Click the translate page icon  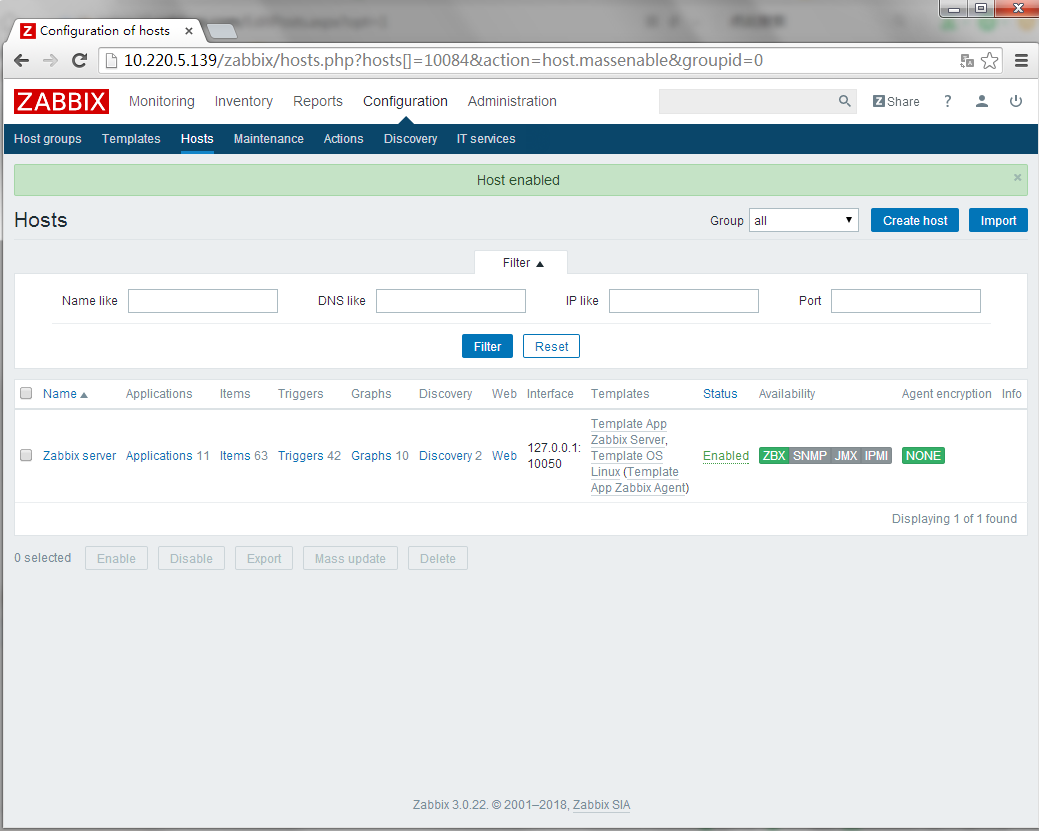(967, 60)
